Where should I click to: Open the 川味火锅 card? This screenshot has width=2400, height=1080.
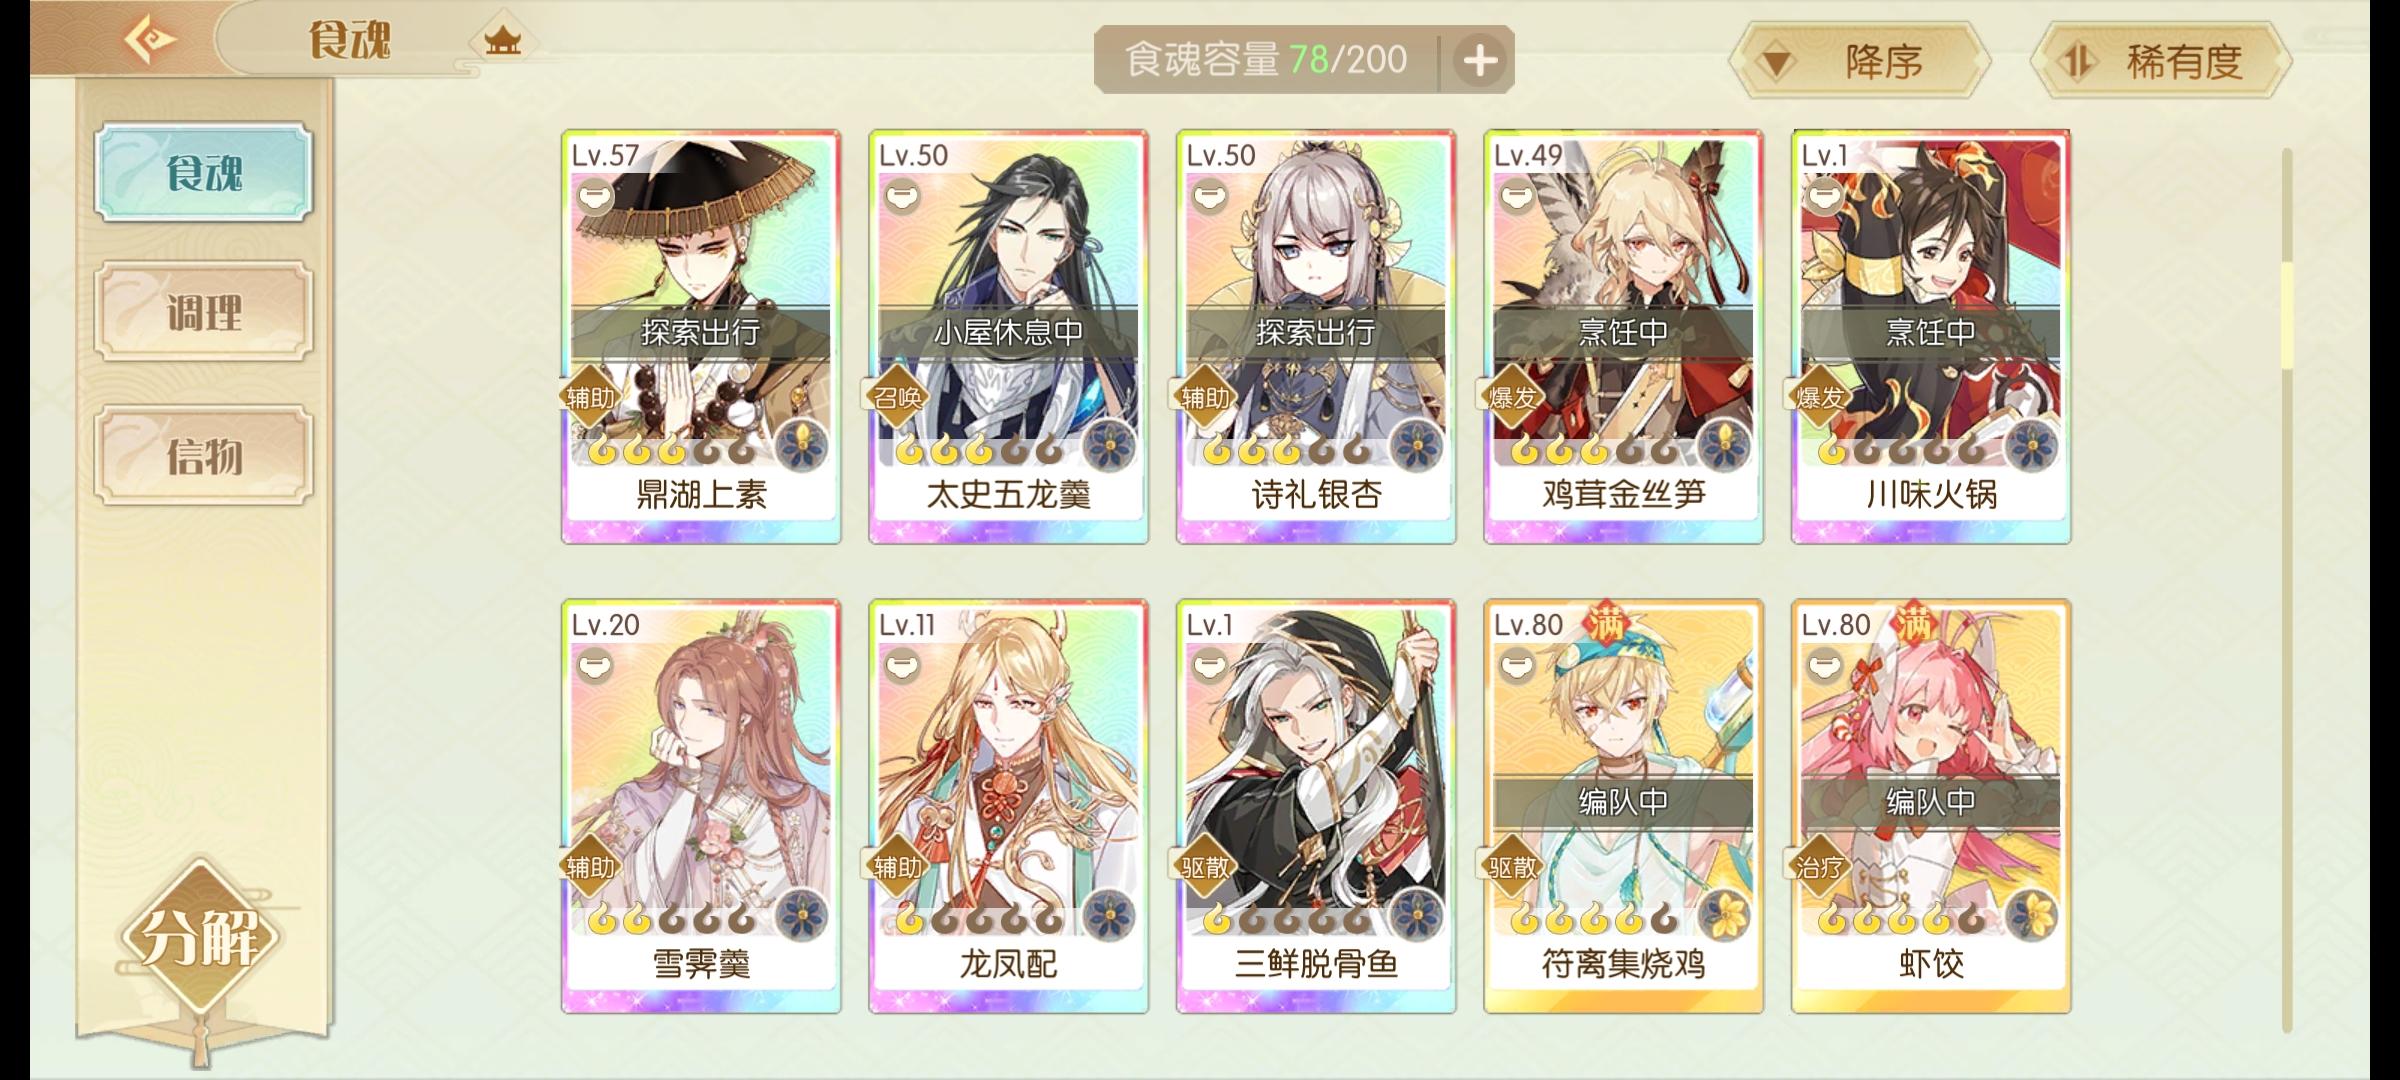[x=1931, y=337]
